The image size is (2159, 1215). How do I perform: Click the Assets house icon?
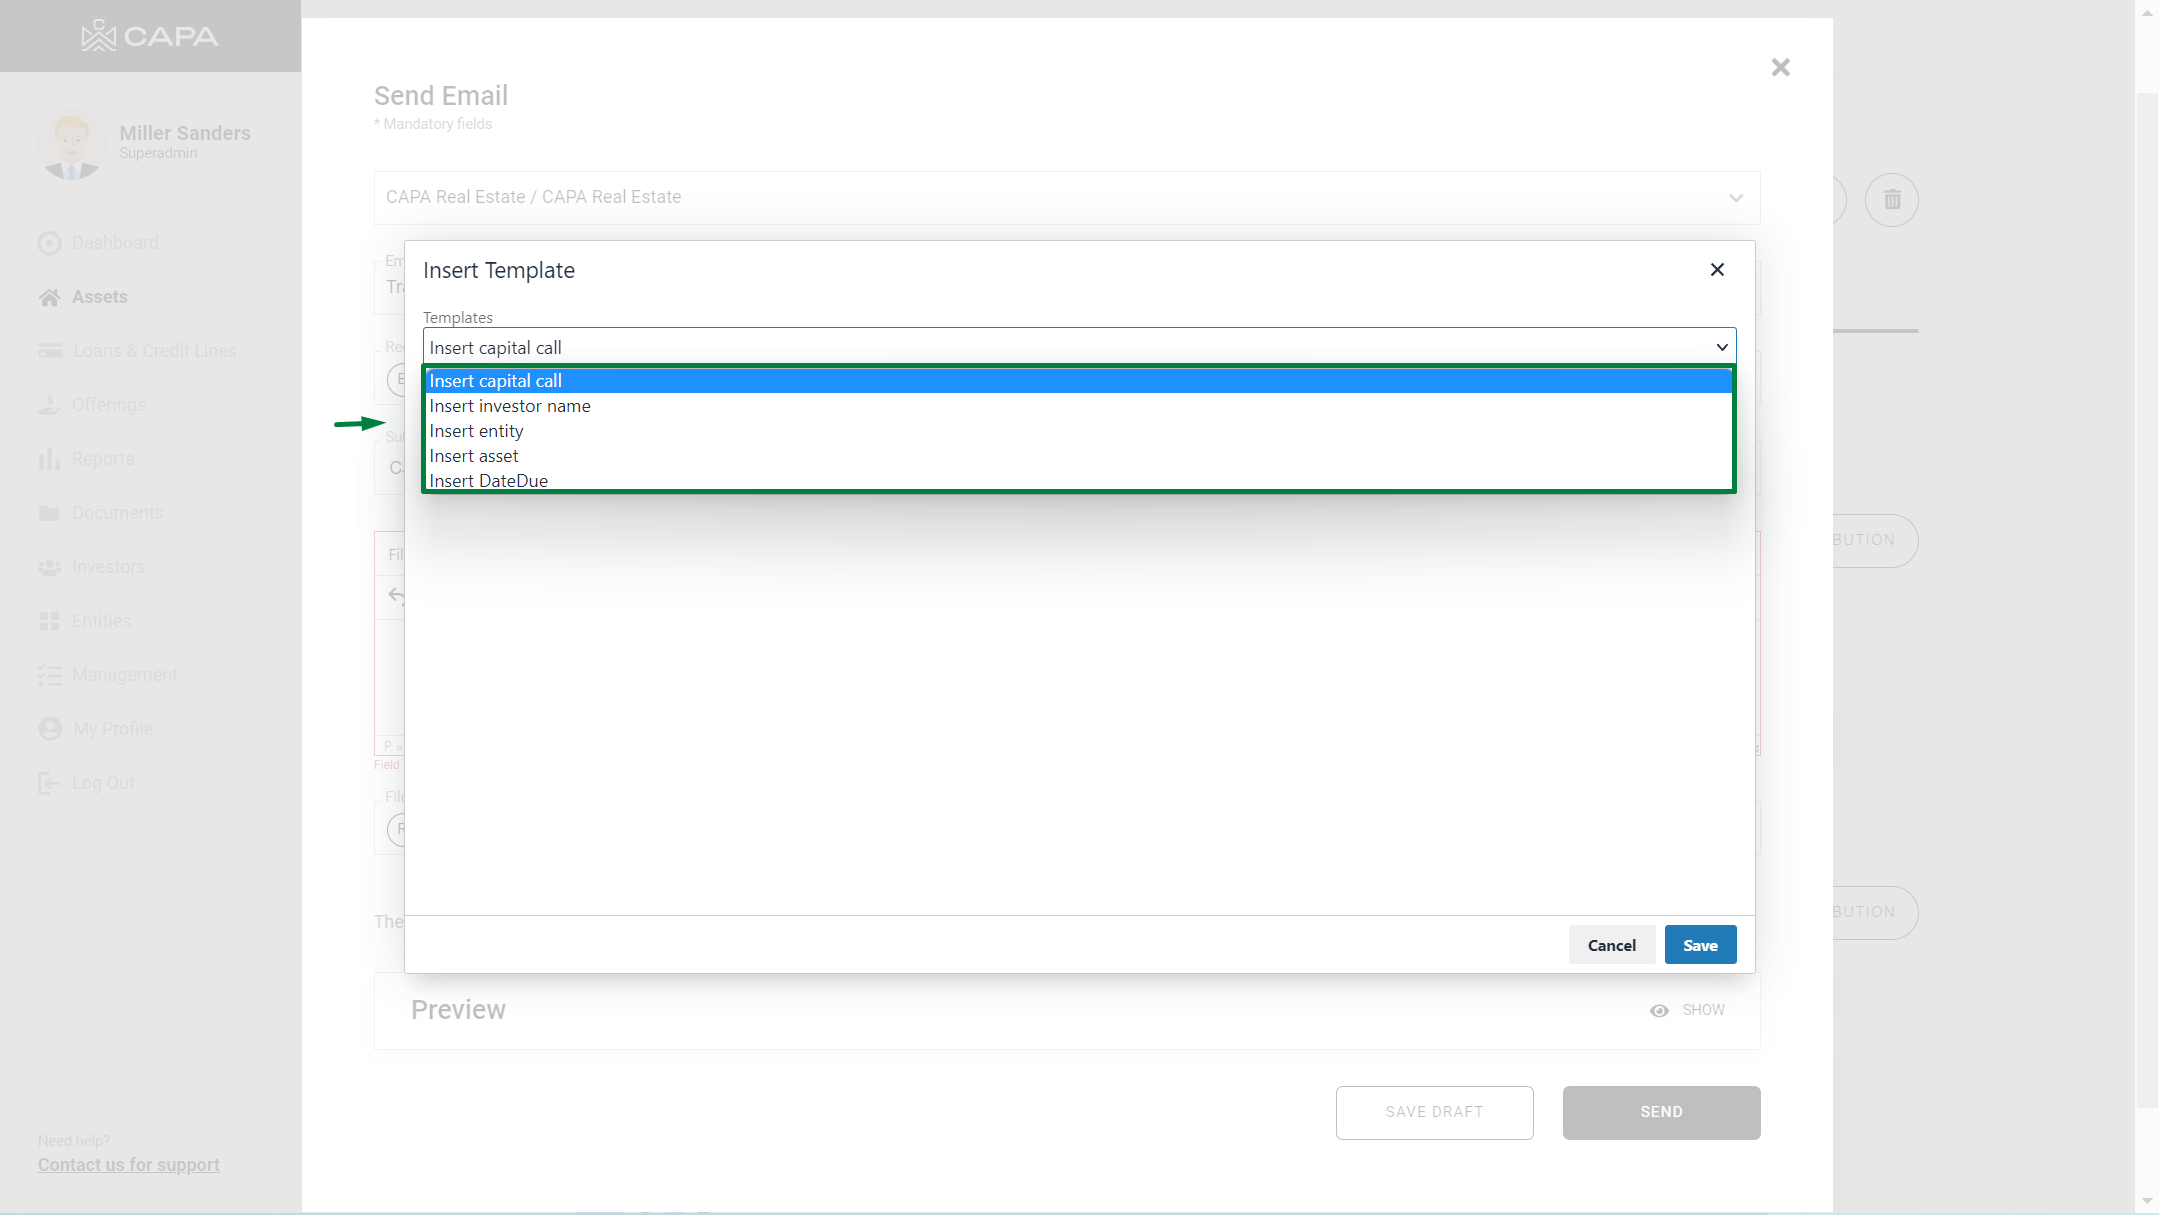pos(49,297)
